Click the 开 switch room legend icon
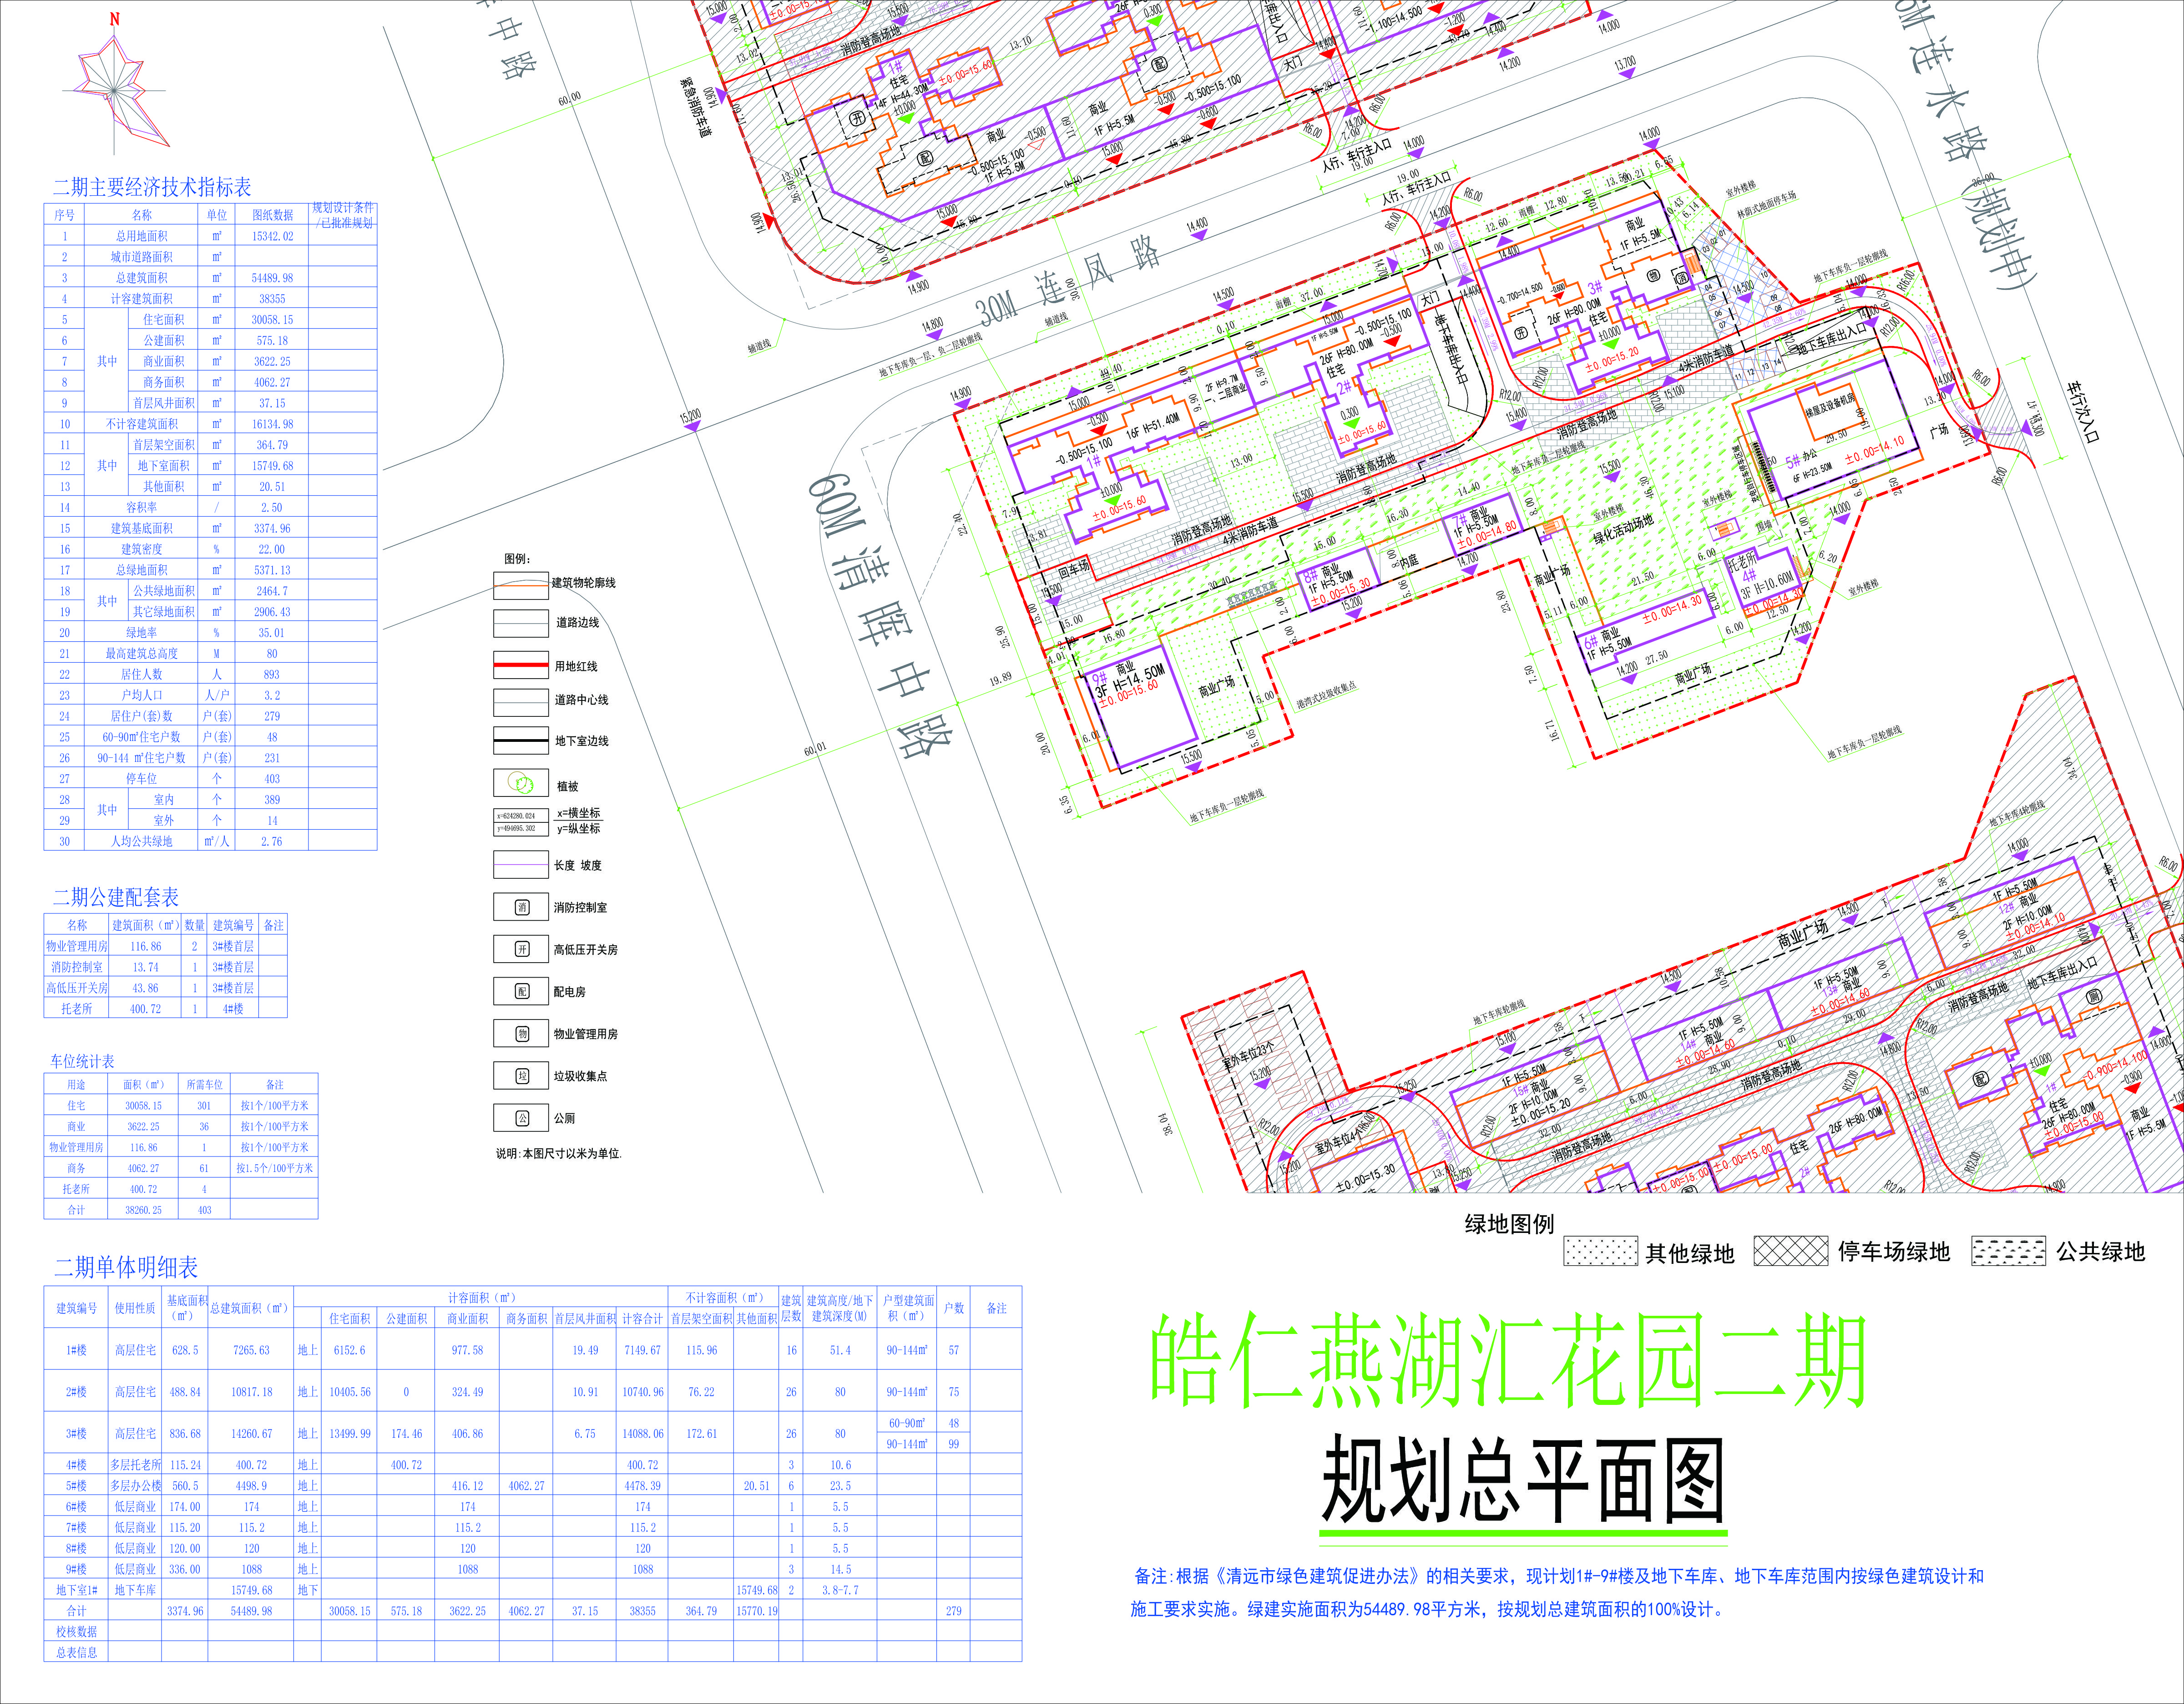 (521, 949)
